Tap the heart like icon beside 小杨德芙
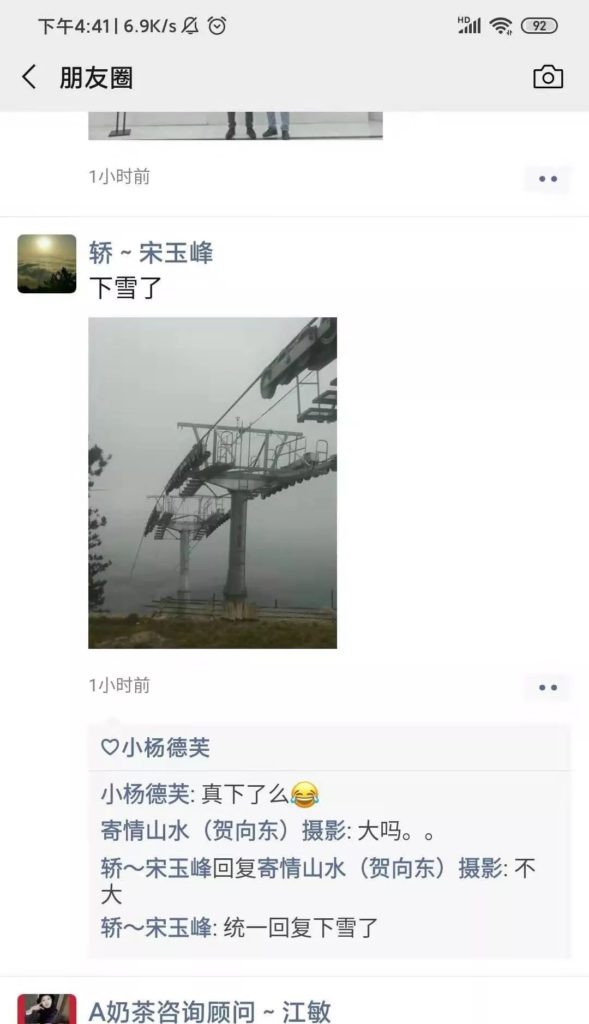Image resolution: width=589 pixels, height=1024 pixels. [x=109, y=747]
